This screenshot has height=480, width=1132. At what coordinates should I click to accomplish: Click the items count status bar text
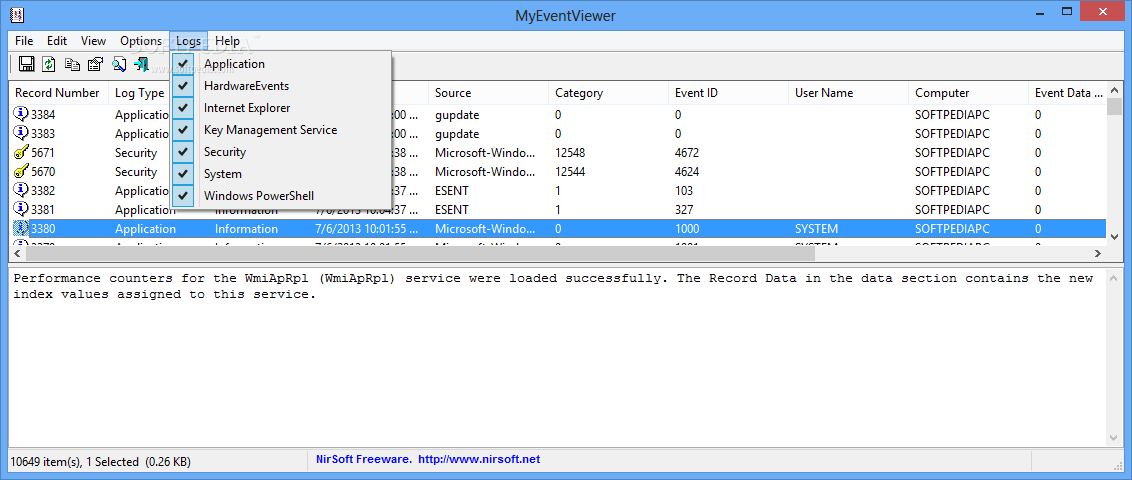coord(99,460)
